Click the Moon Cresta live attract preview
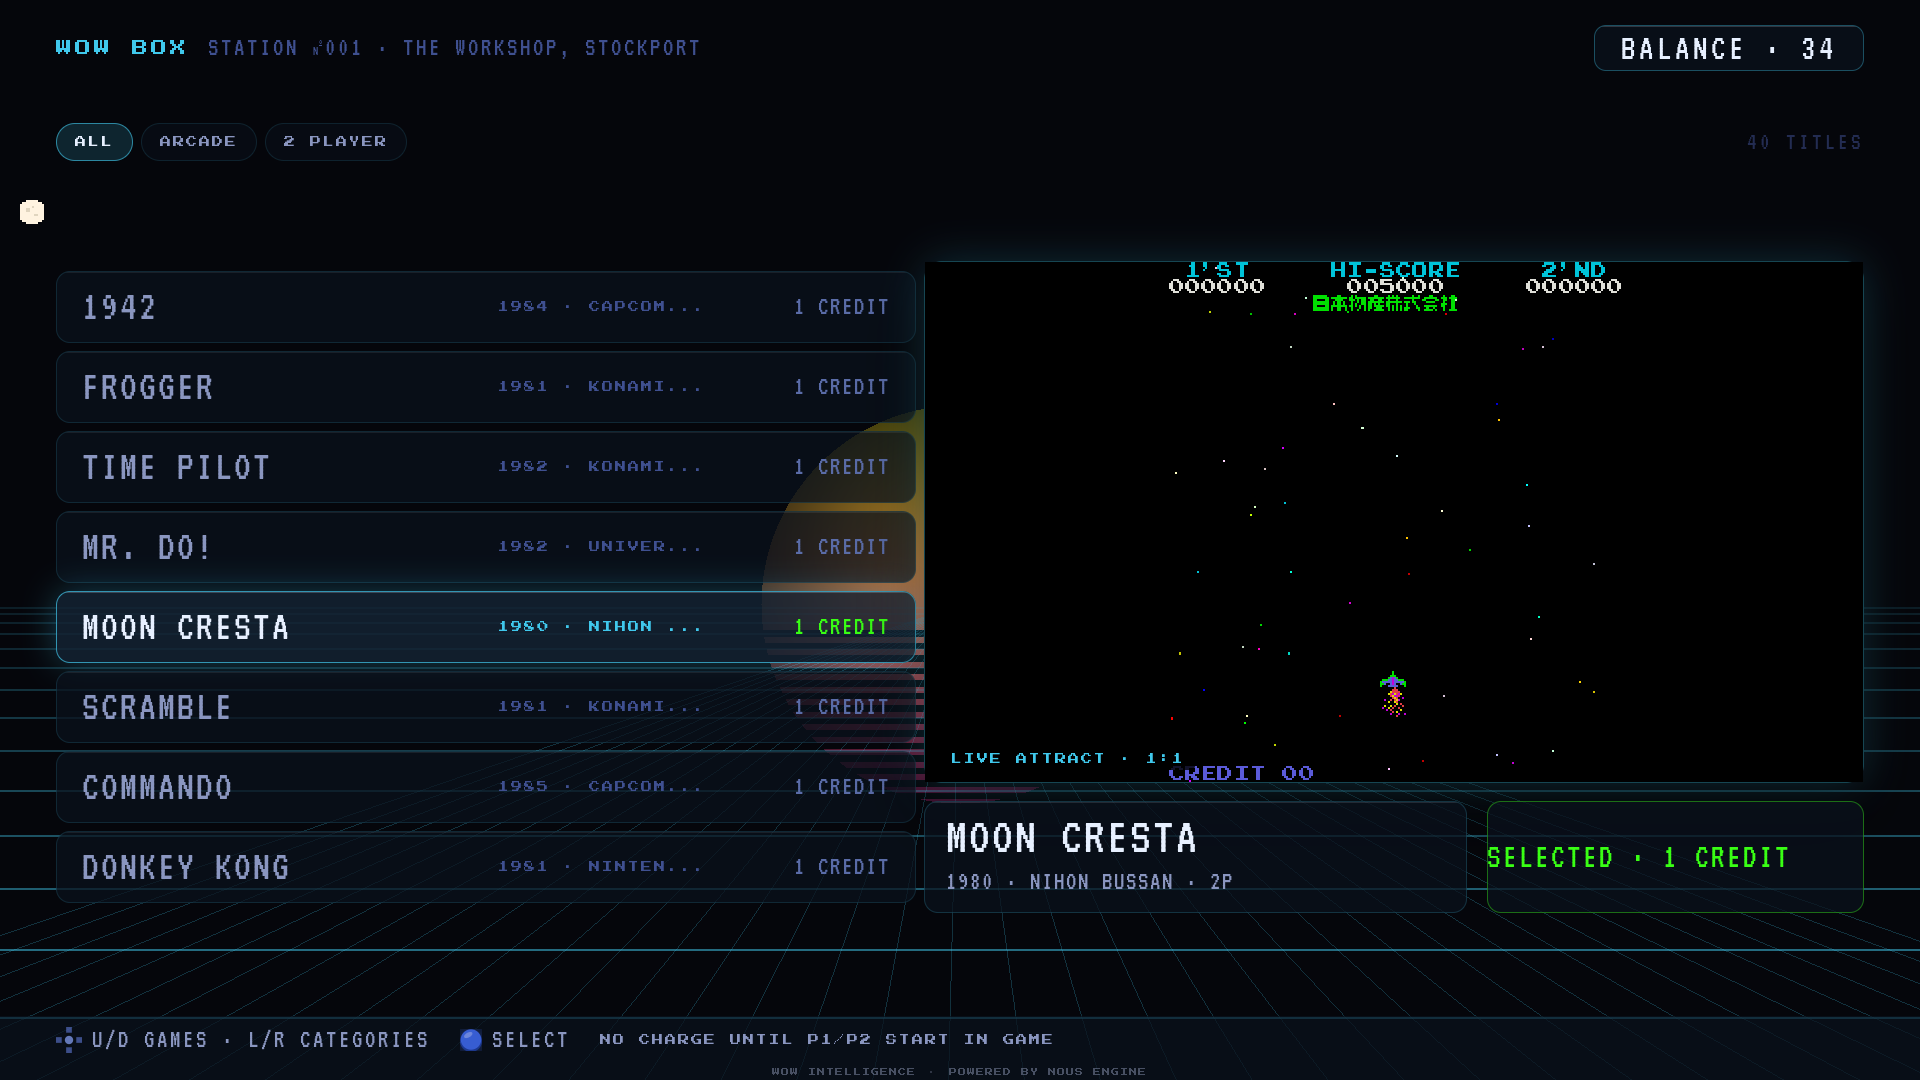The width and height of the screenshot is (1920, 1080). [1394, 522]
